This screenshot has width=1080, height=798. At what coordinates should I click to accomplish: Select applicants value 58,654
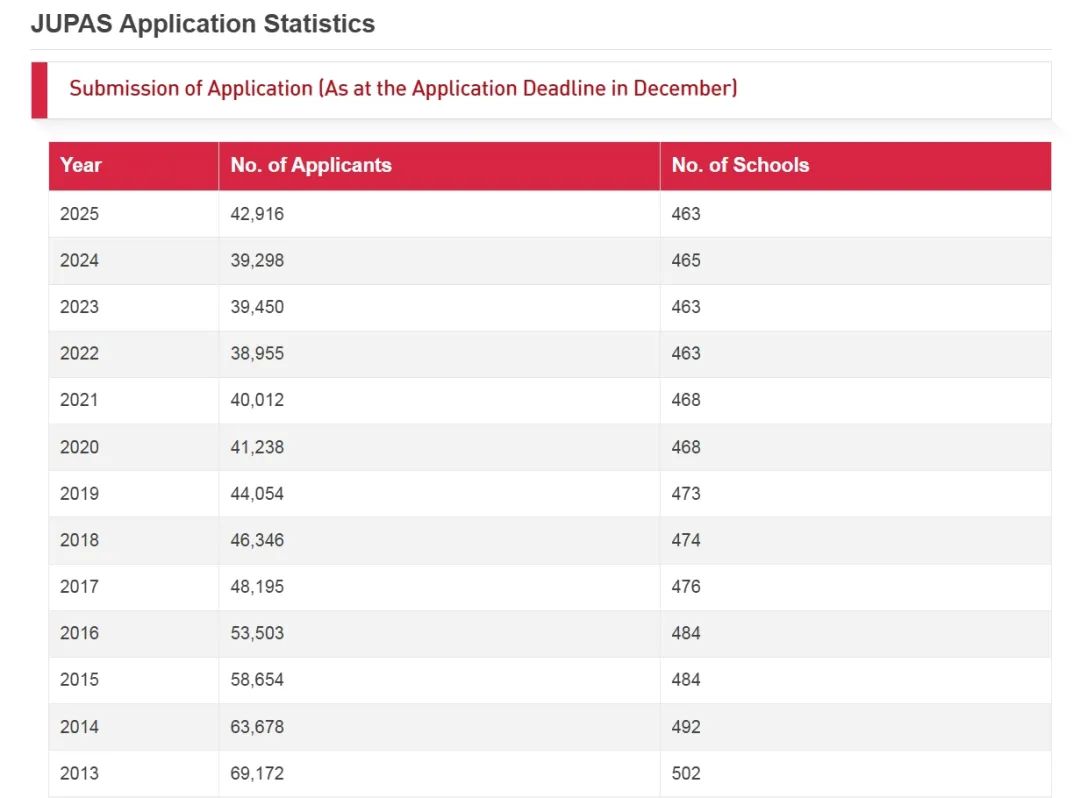click(x=257, y=680)
